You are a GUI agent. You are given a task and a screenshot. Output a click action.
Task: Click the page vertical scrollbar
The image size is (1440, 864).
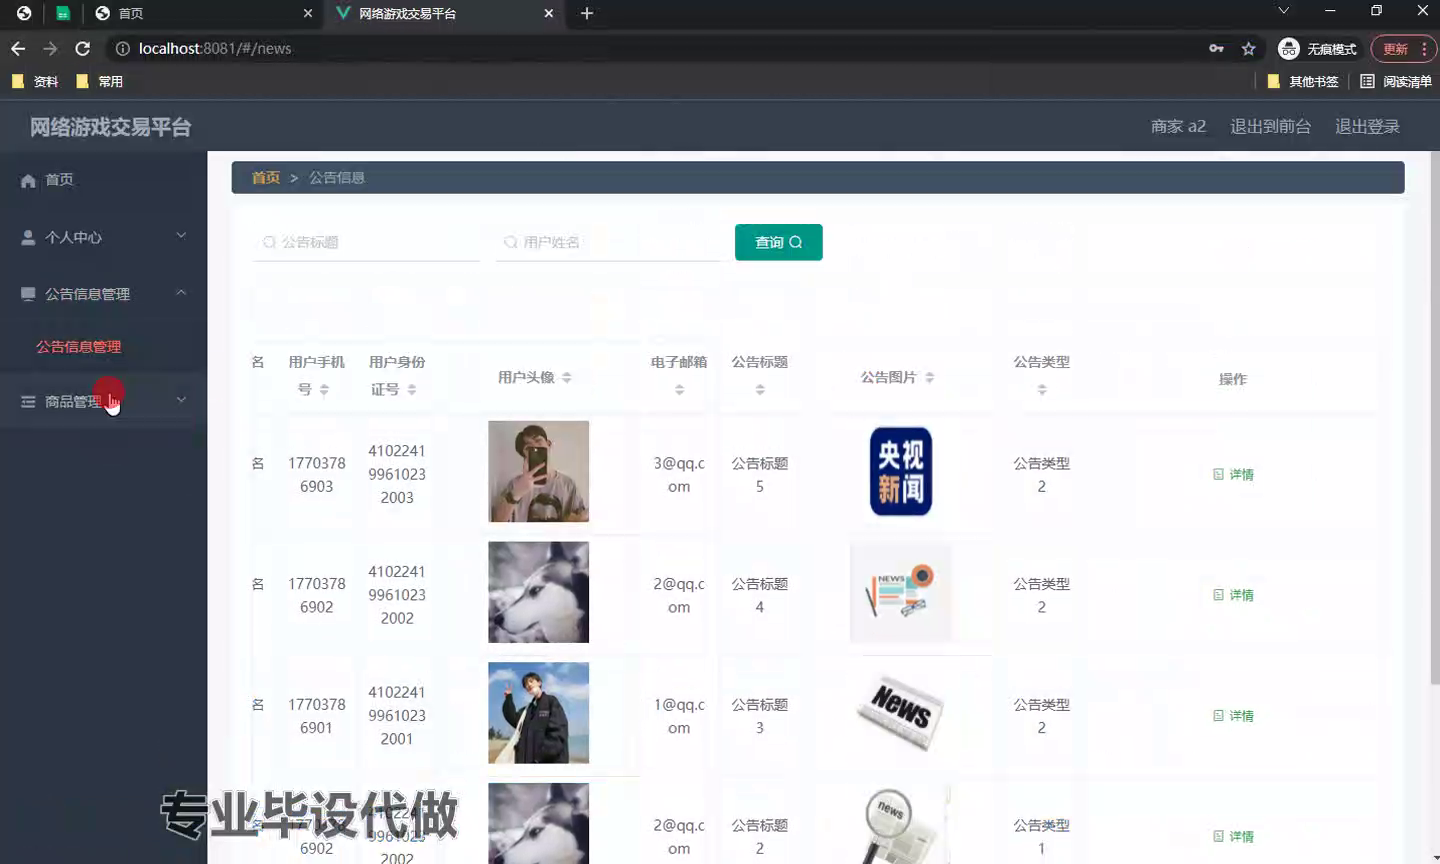pos(1435,418)
